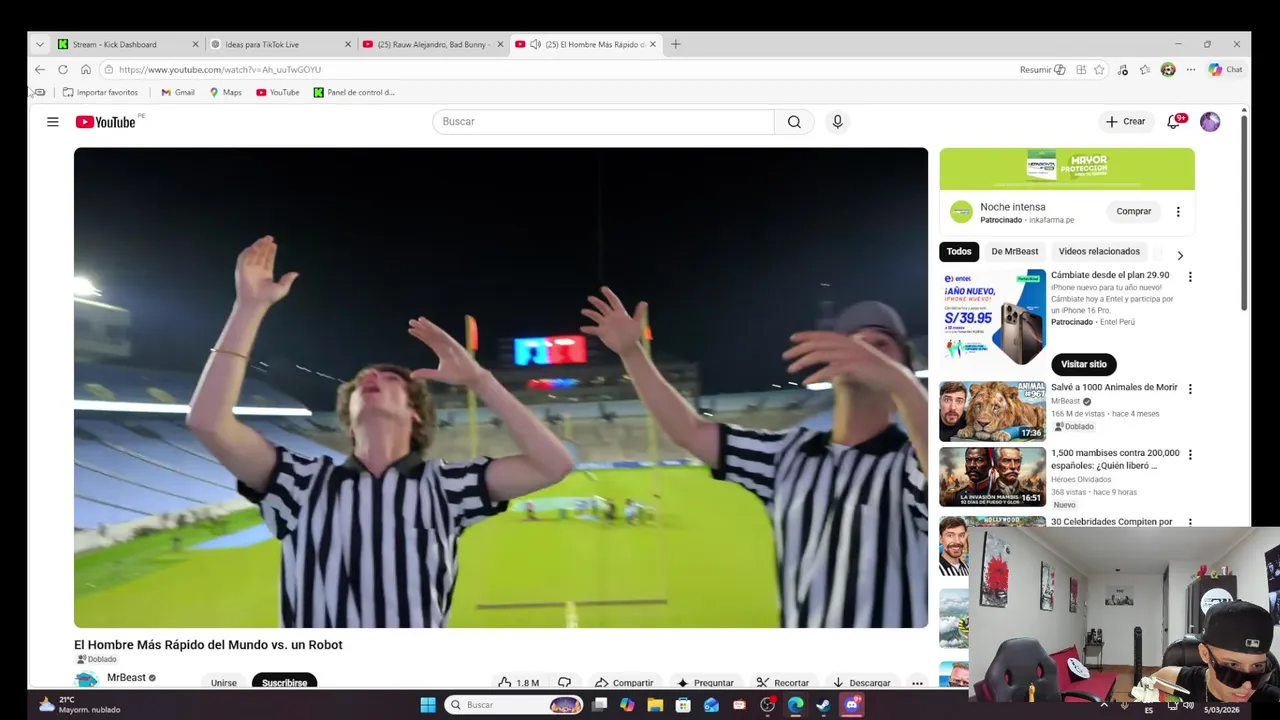Open the Windows Start button

(428, 705)
